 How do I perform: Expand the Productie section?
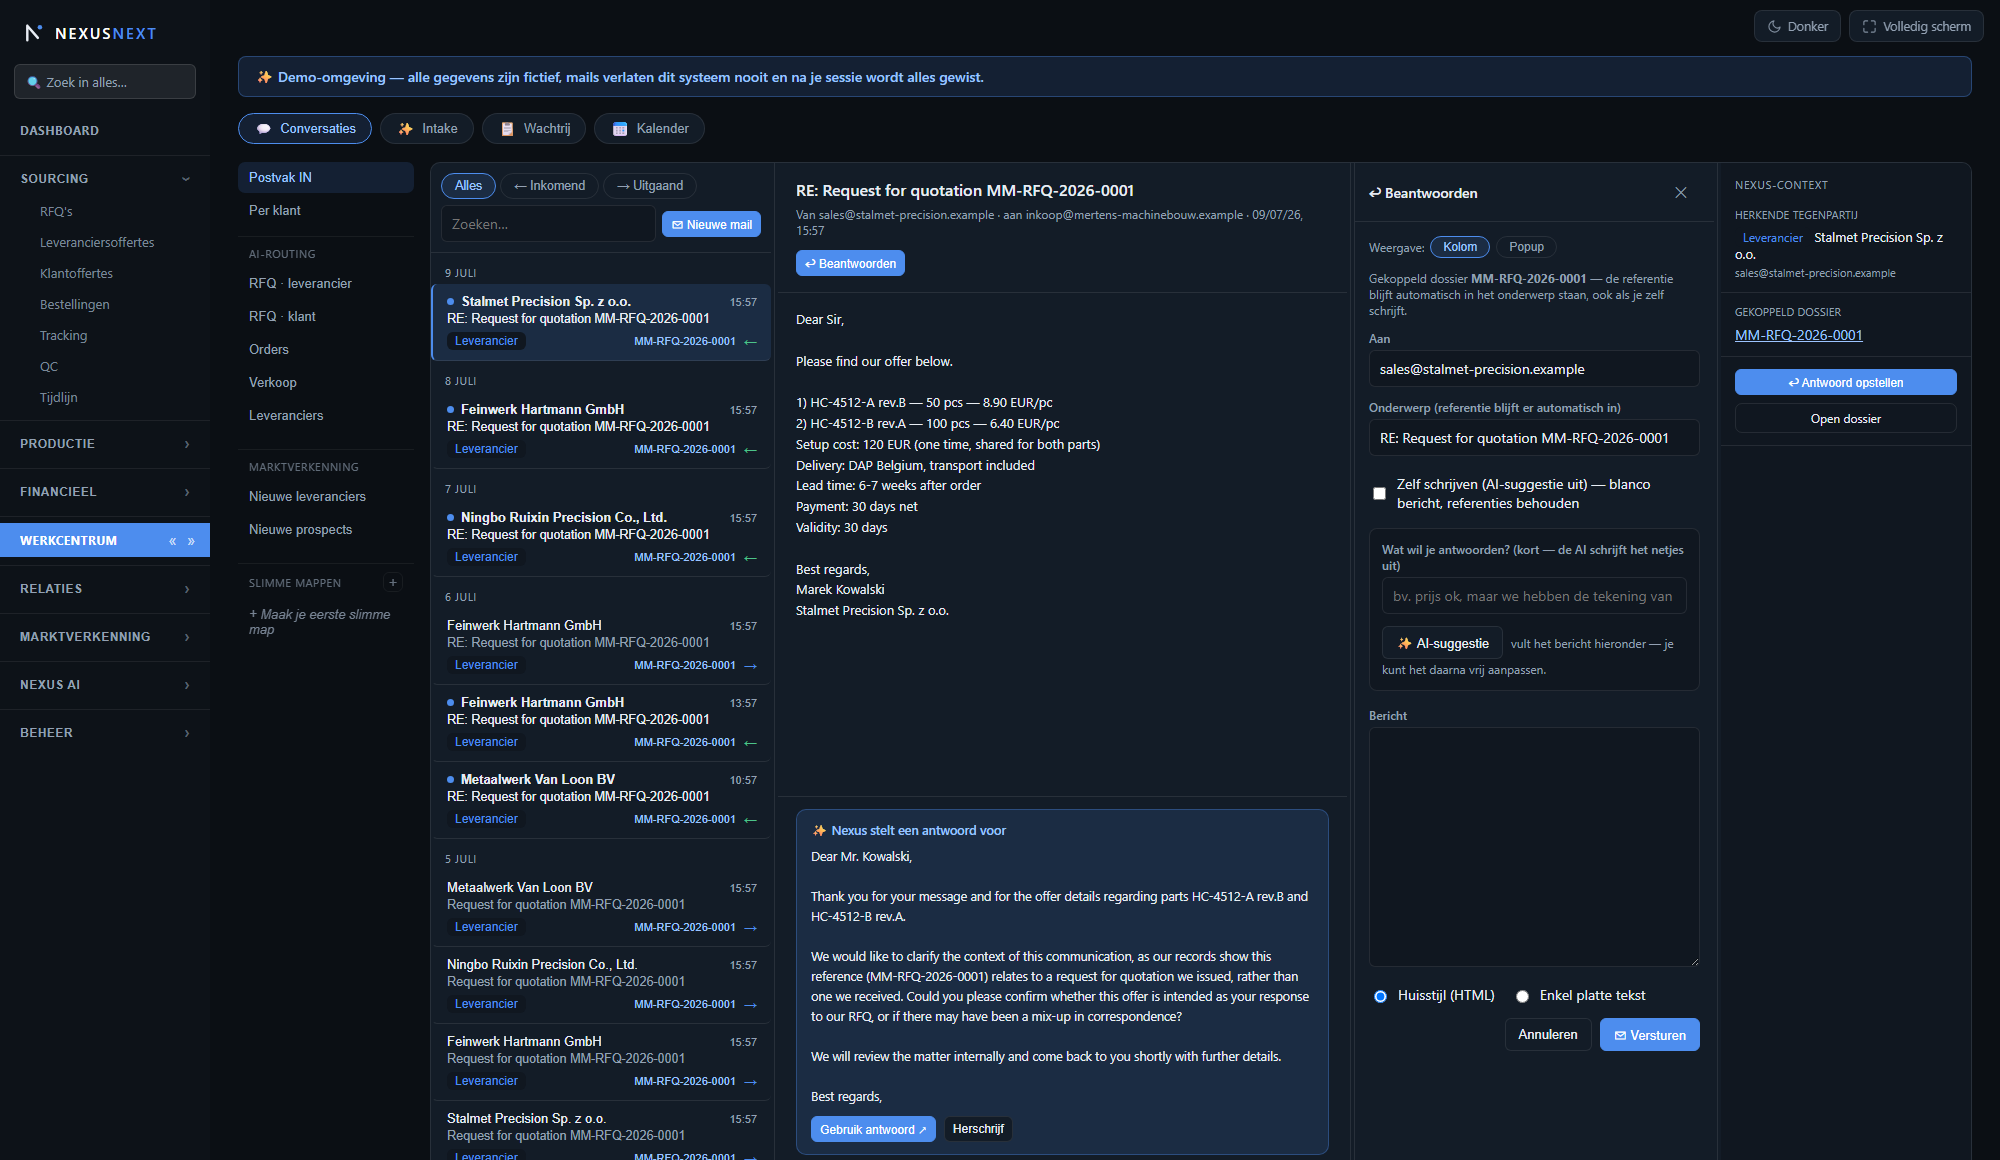[105, 444]
